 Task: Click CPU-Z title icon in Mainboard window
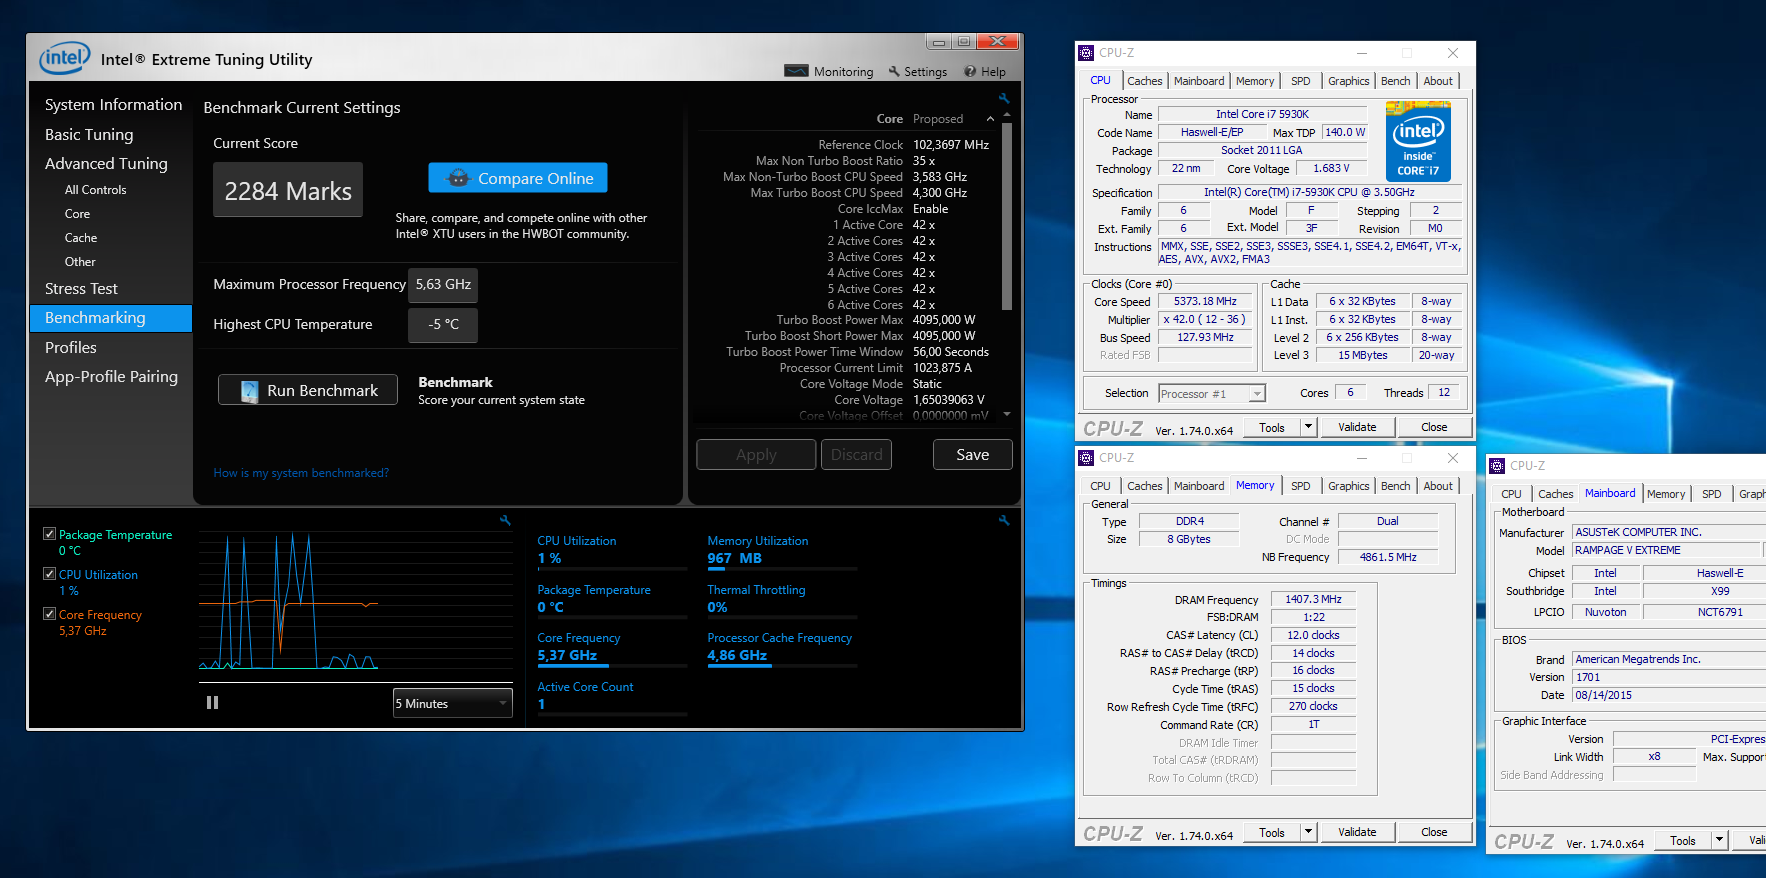point(1497,466)
